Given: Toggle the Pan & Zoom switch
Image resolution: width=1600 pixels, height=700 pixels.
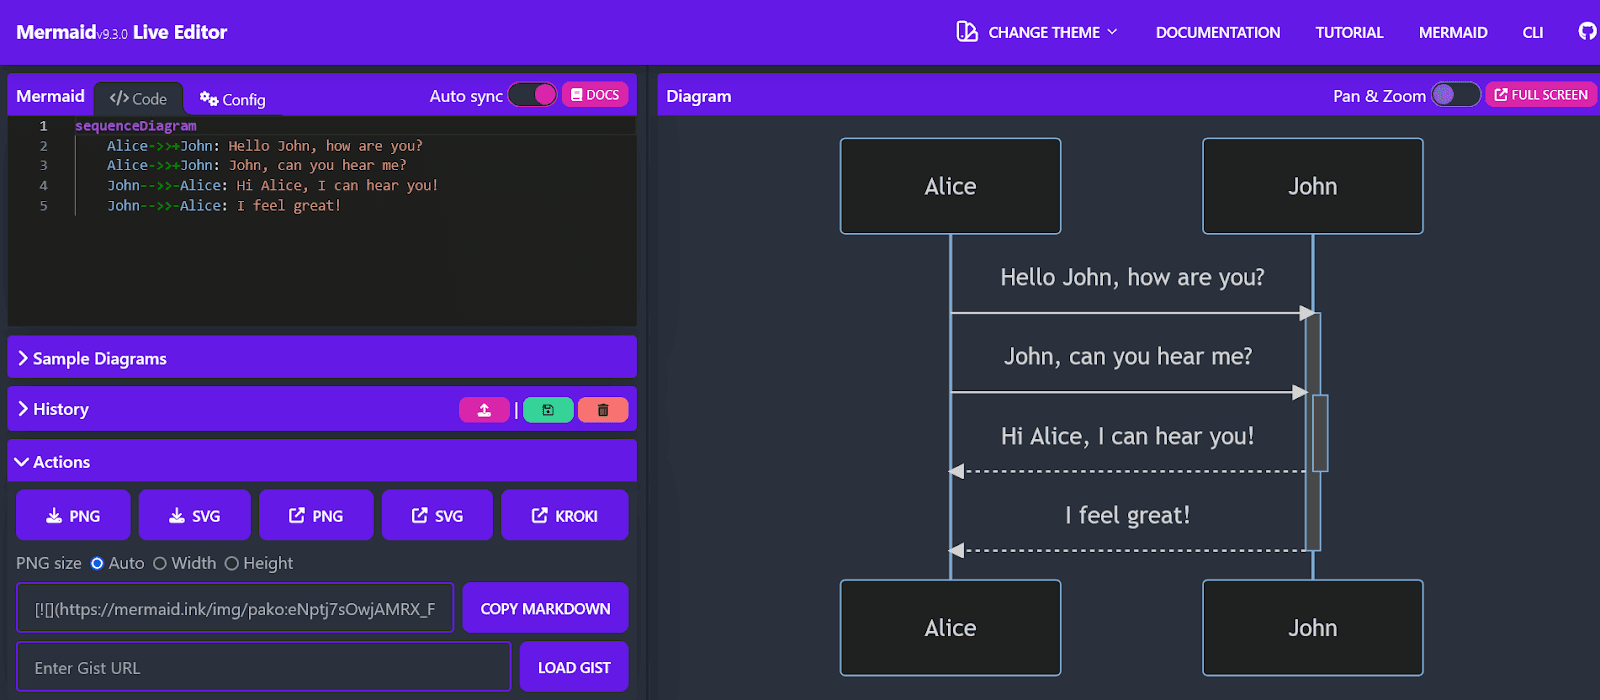Looking at the screenshot, I should point(1456,95).
